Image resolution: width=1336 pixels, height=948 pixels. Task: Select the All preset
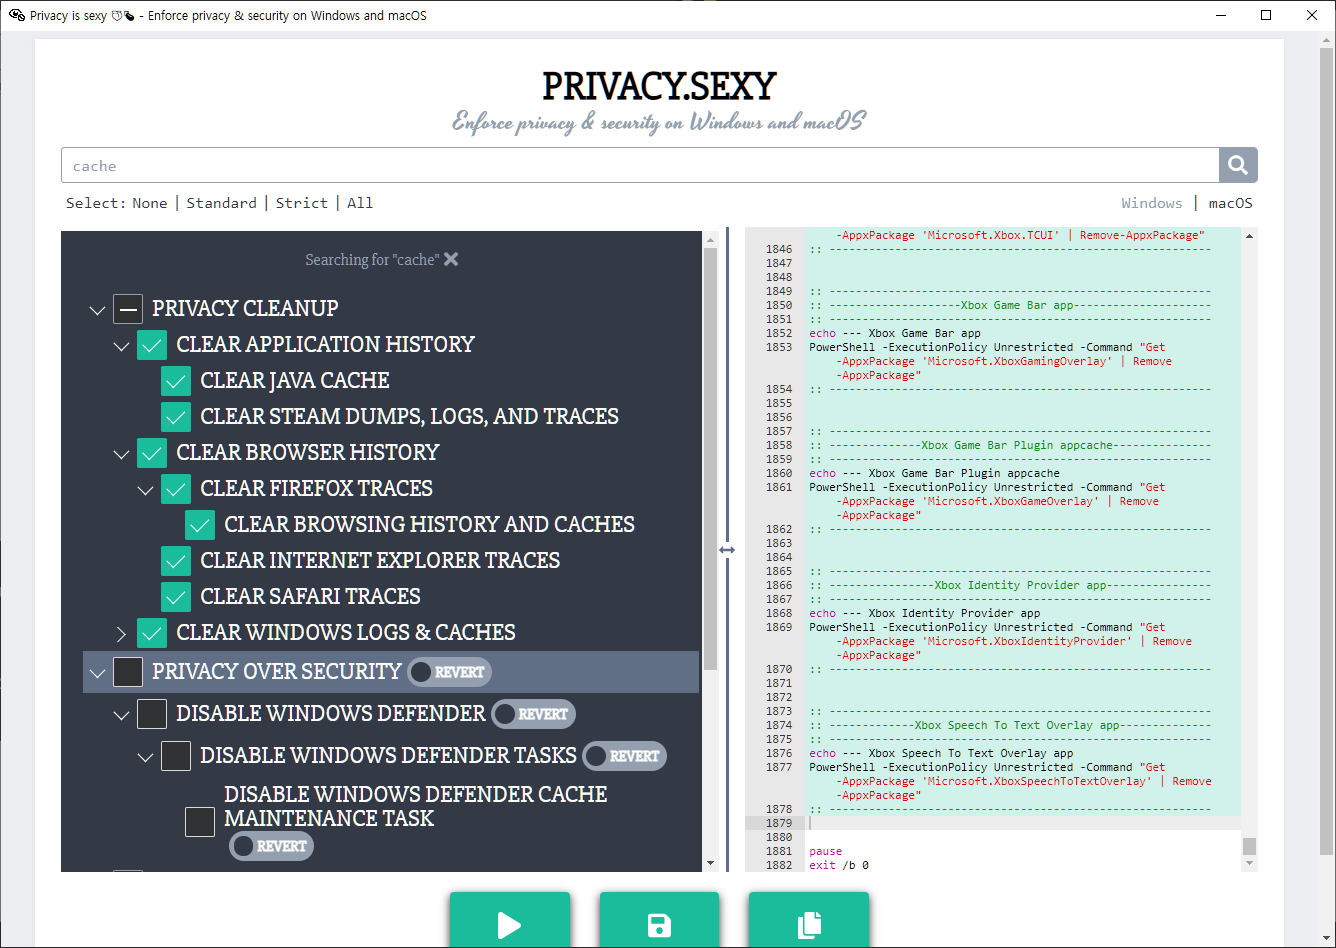[x=360, y=203]
